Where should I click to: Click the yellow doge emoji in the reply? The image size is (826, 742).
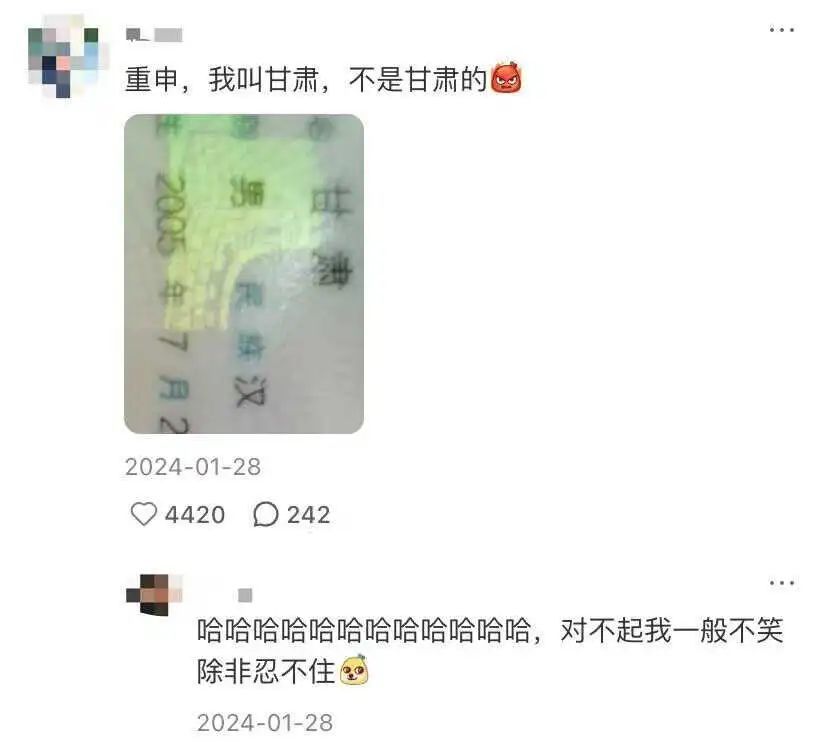point(353,669)
